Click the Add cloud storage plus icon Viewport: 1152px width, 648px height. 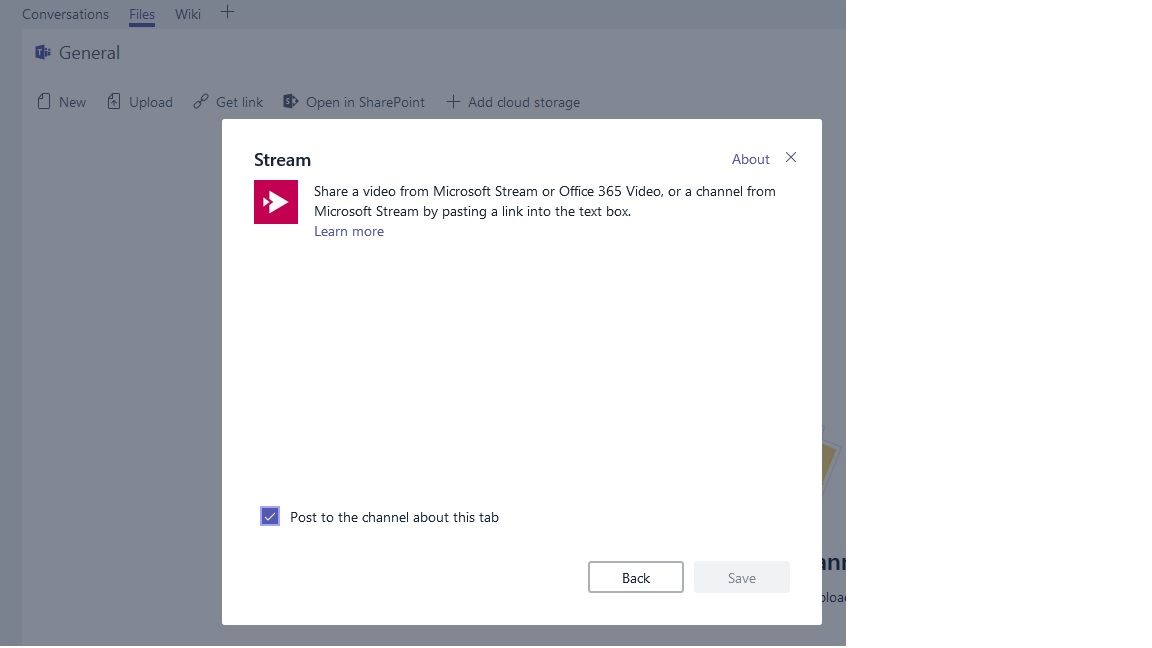tap(455, 101)
